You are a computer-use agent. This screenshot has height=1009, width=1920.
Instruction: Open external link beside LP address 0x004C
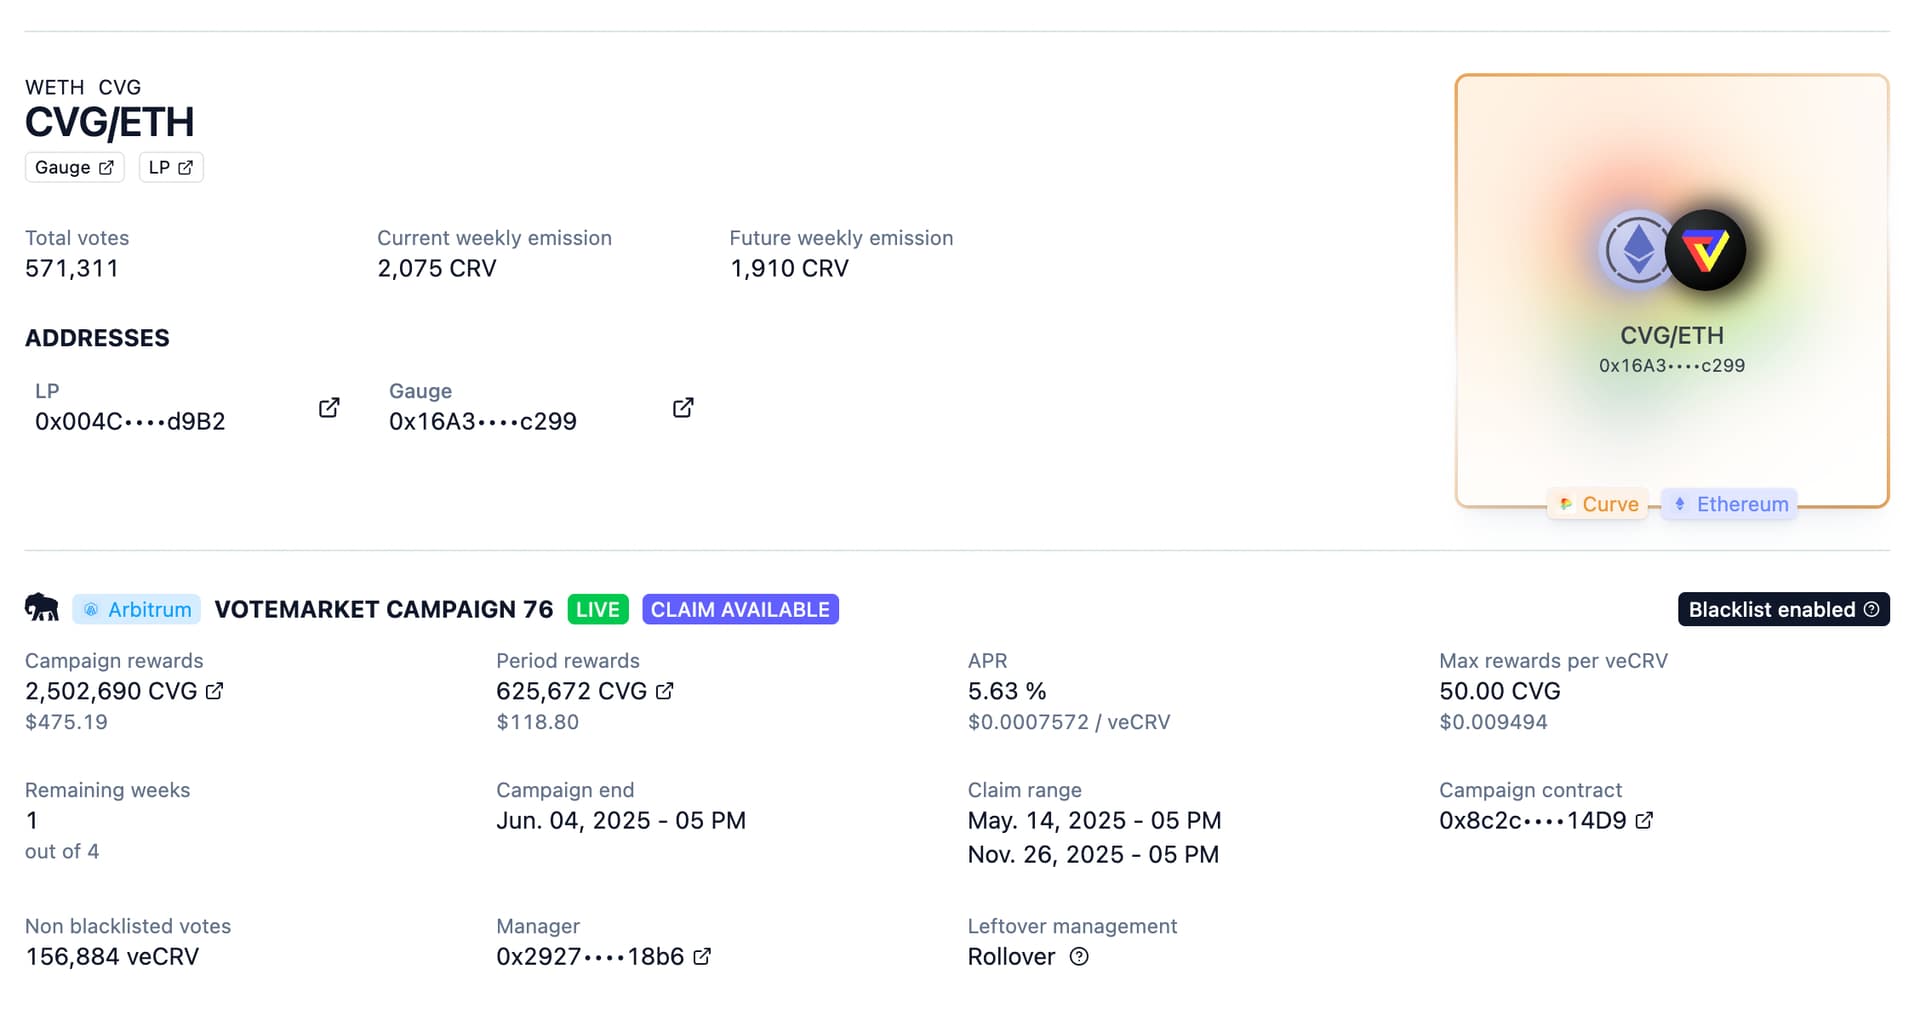point(329,407)
